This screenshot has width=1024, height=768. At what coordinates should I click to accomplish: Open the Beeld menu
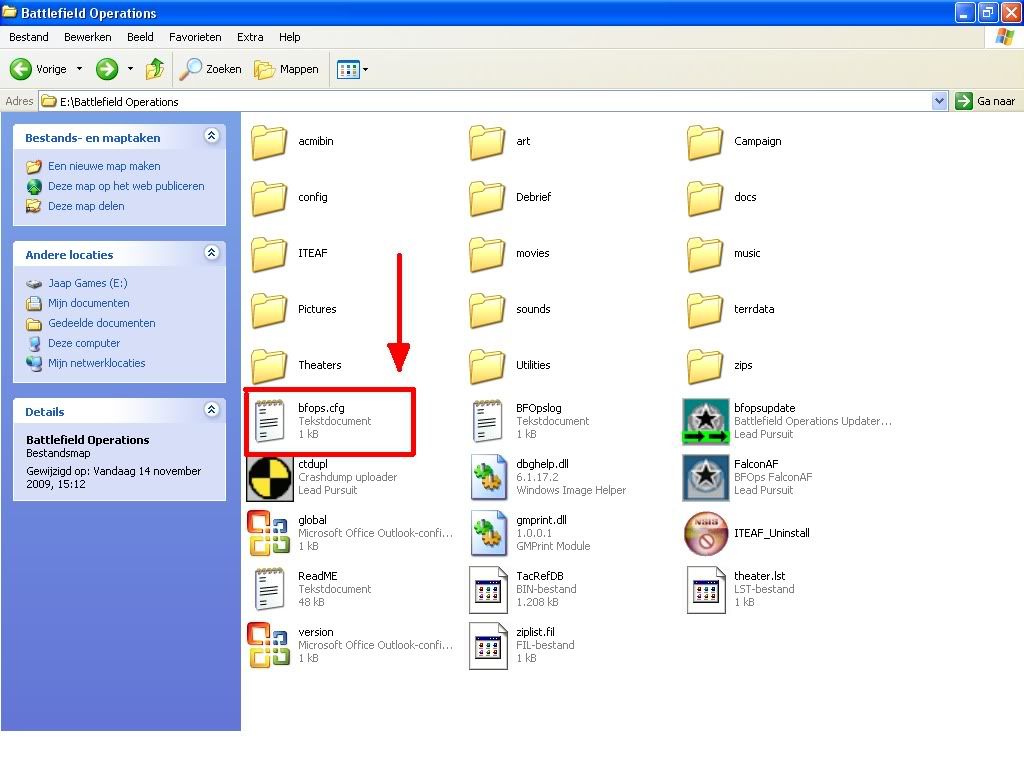(x=140, y=37)
